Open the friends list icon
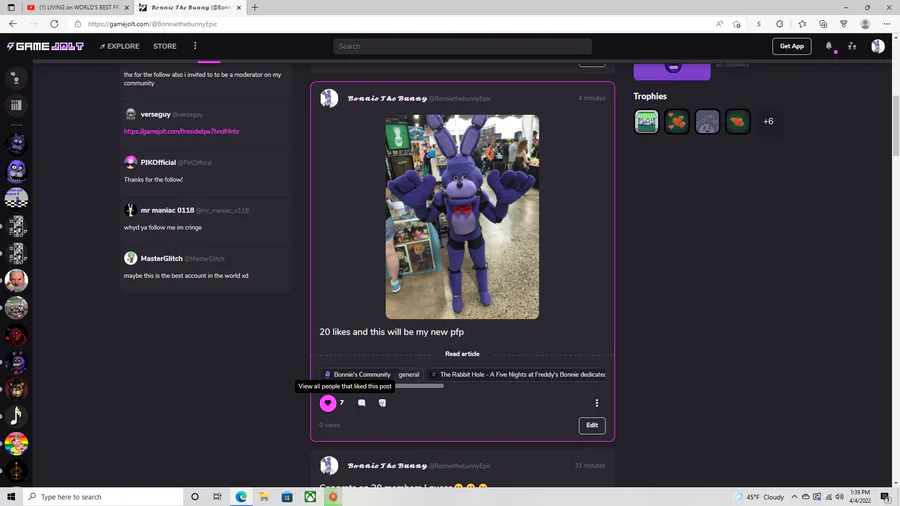This screenshot has height=506, width=900. tap(852, 46)
